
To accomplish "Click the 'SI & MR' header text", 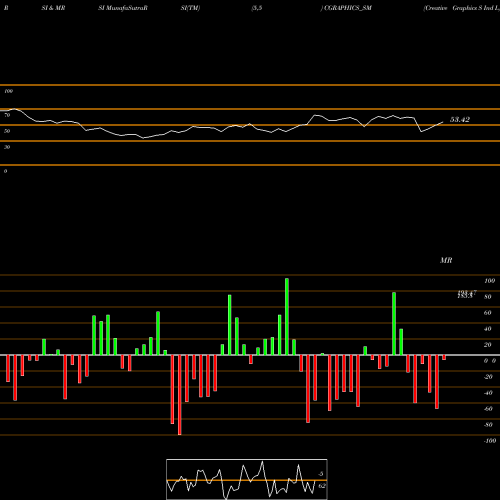I will click(53, 8).
